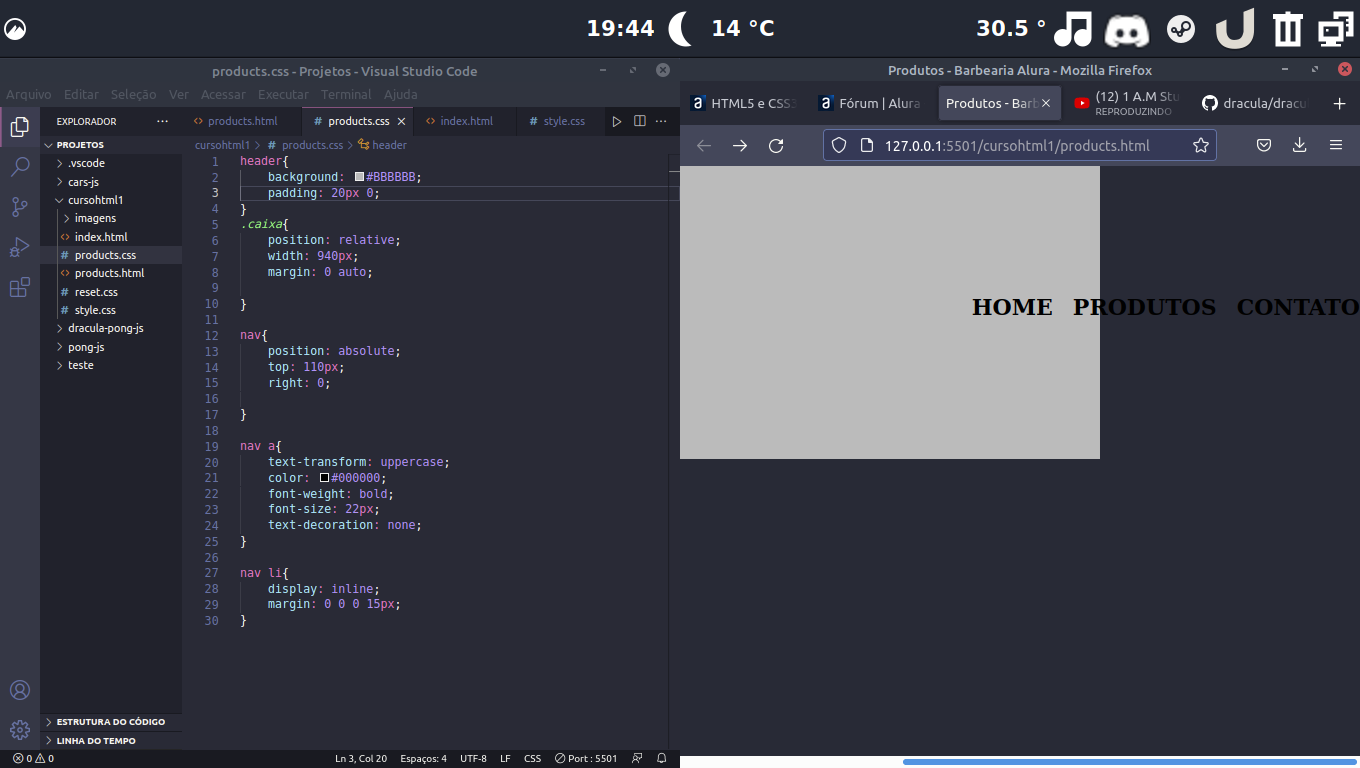The width and height of the screenshot is (1360, 768).
Task: Open the Firefox downloads panel
Action: [1300, 146]
